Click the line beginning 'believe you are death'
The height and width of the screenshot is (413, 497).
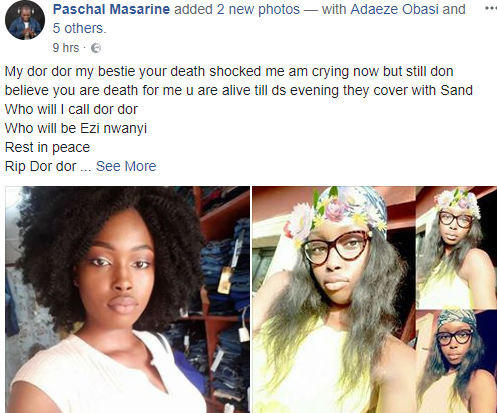coord(239,90)
